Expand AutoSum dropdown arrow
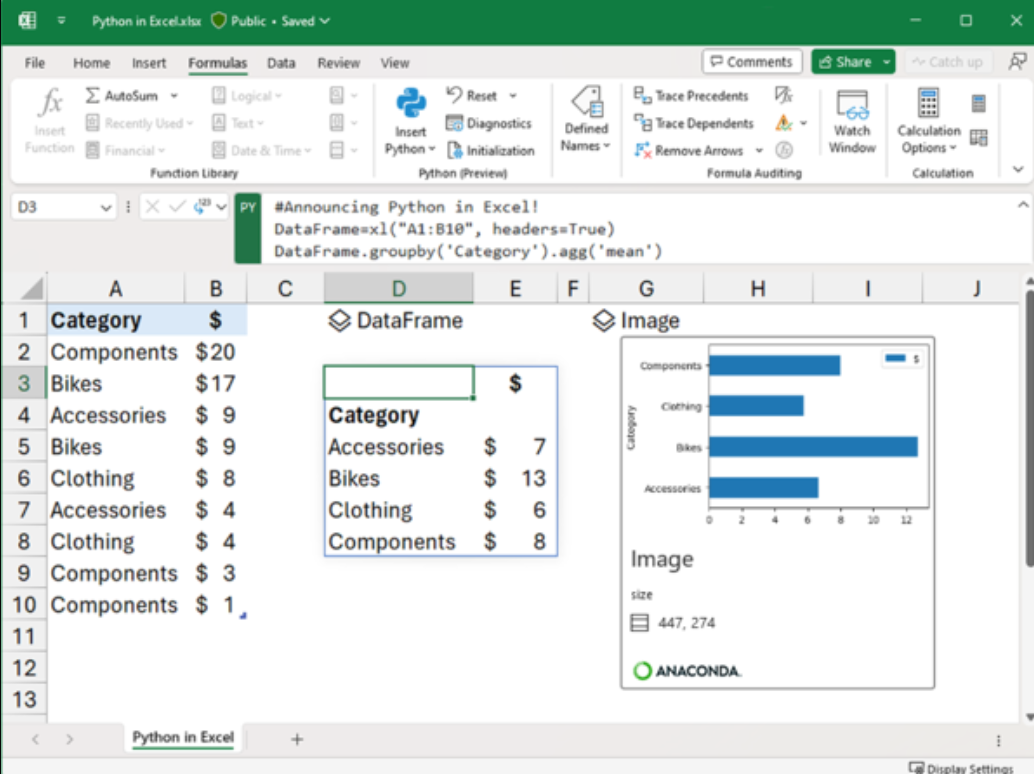 [174, 96]
